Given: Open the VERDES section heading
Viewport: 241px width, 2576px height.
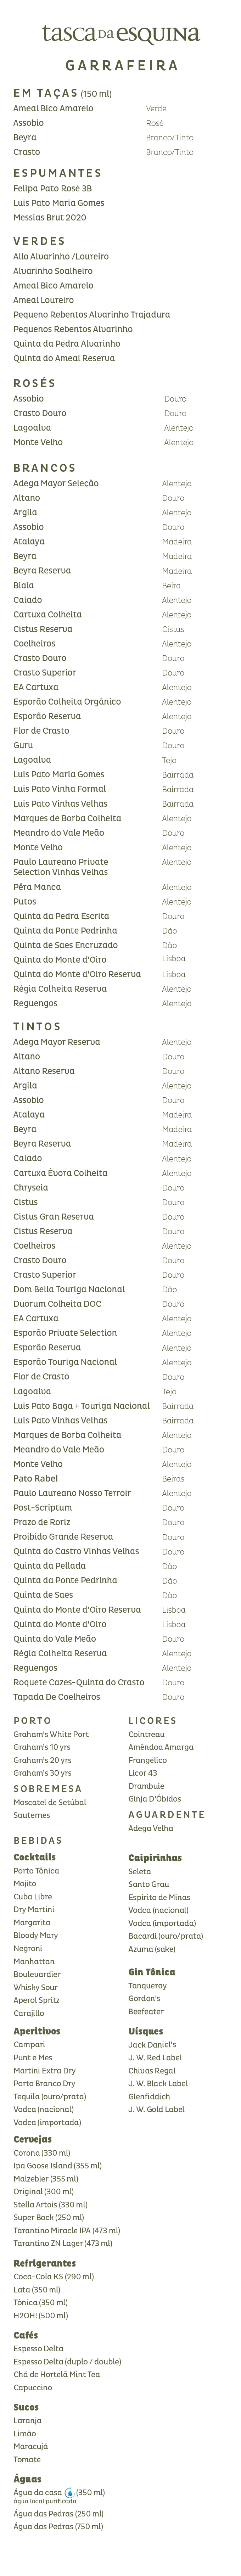Looking at the screenshot, I should pos(39,241).
